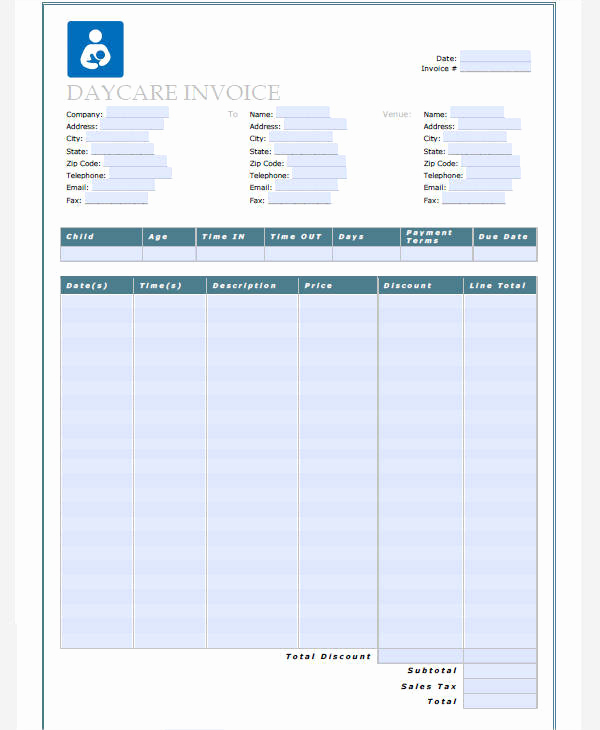Click the cell under Days header
The height and width of the screenshot is (730, 600).
tap(366, 253)
